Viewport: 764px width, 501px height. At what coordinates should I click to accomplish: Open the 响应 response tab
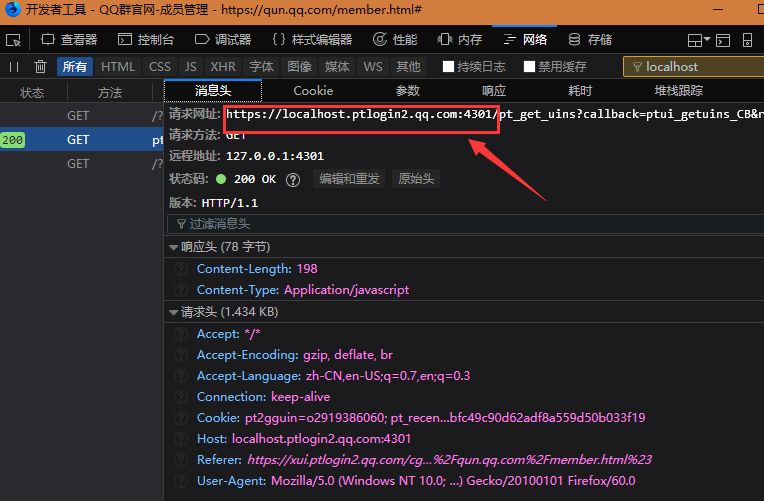click(494, 91)
